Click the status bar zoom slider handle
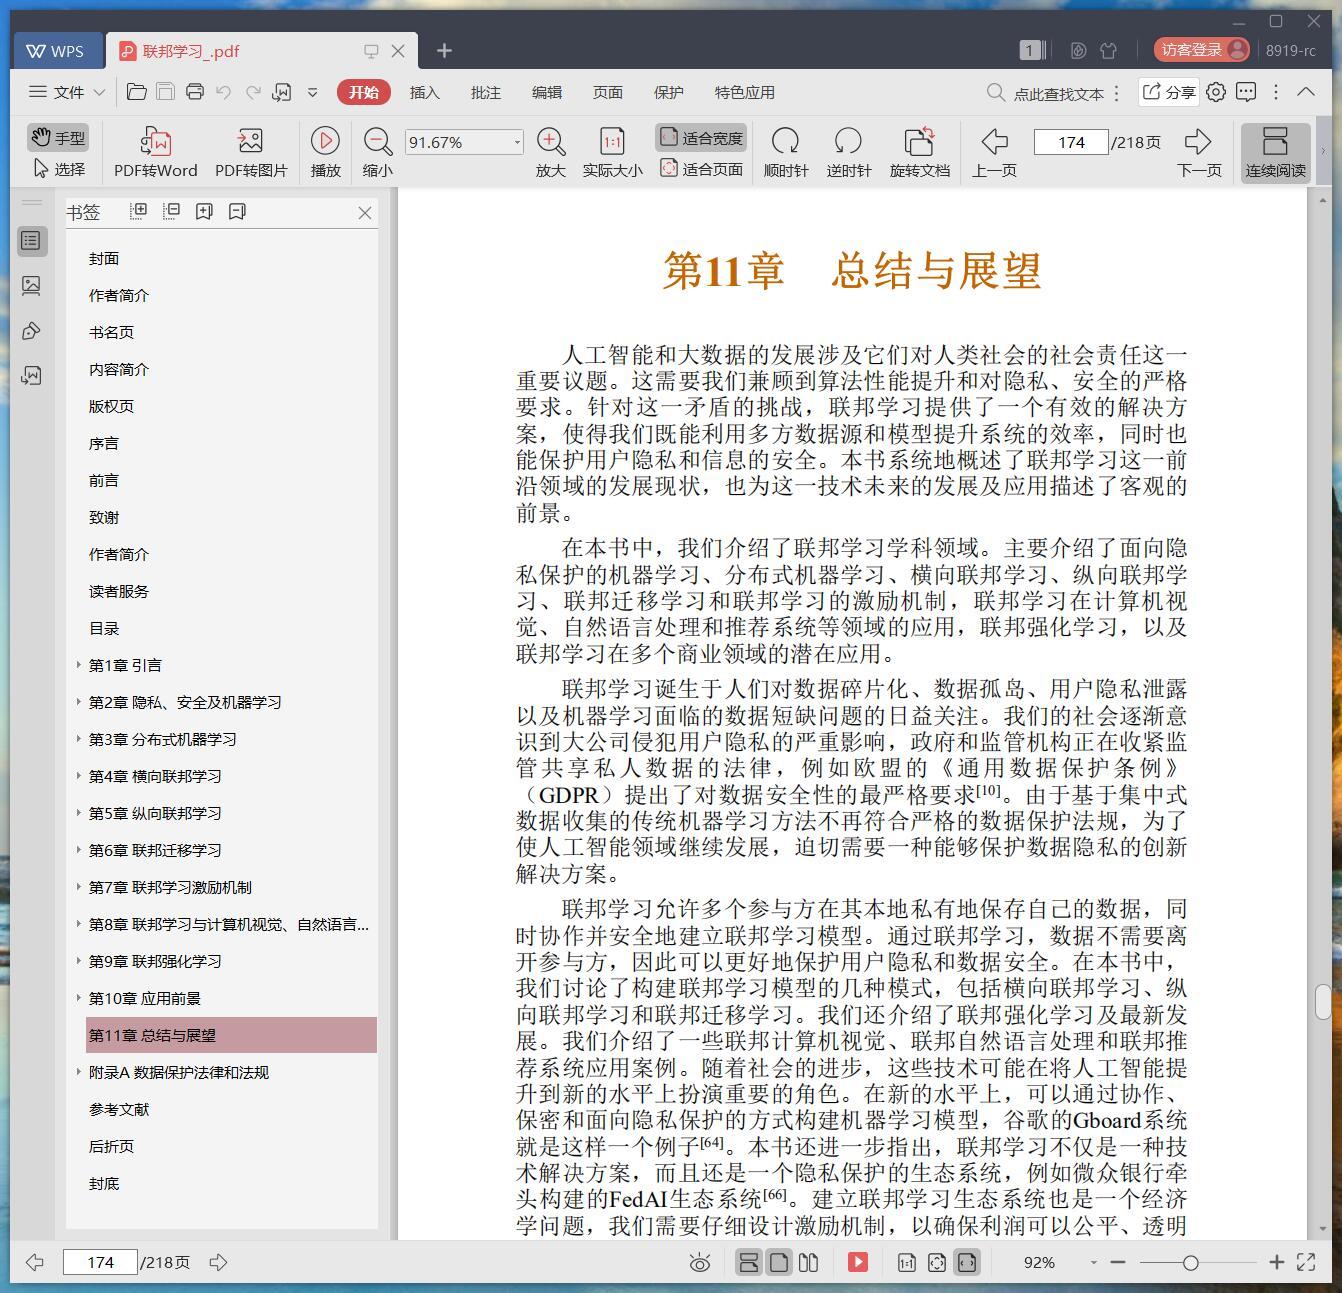 (x=1190, y=1263)
